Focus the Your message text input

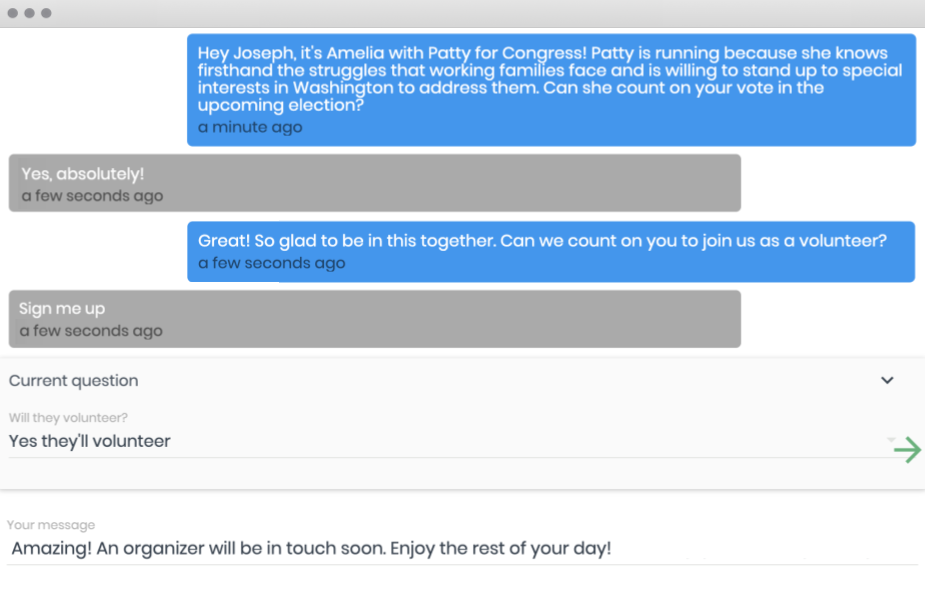(x=460, y=548)
